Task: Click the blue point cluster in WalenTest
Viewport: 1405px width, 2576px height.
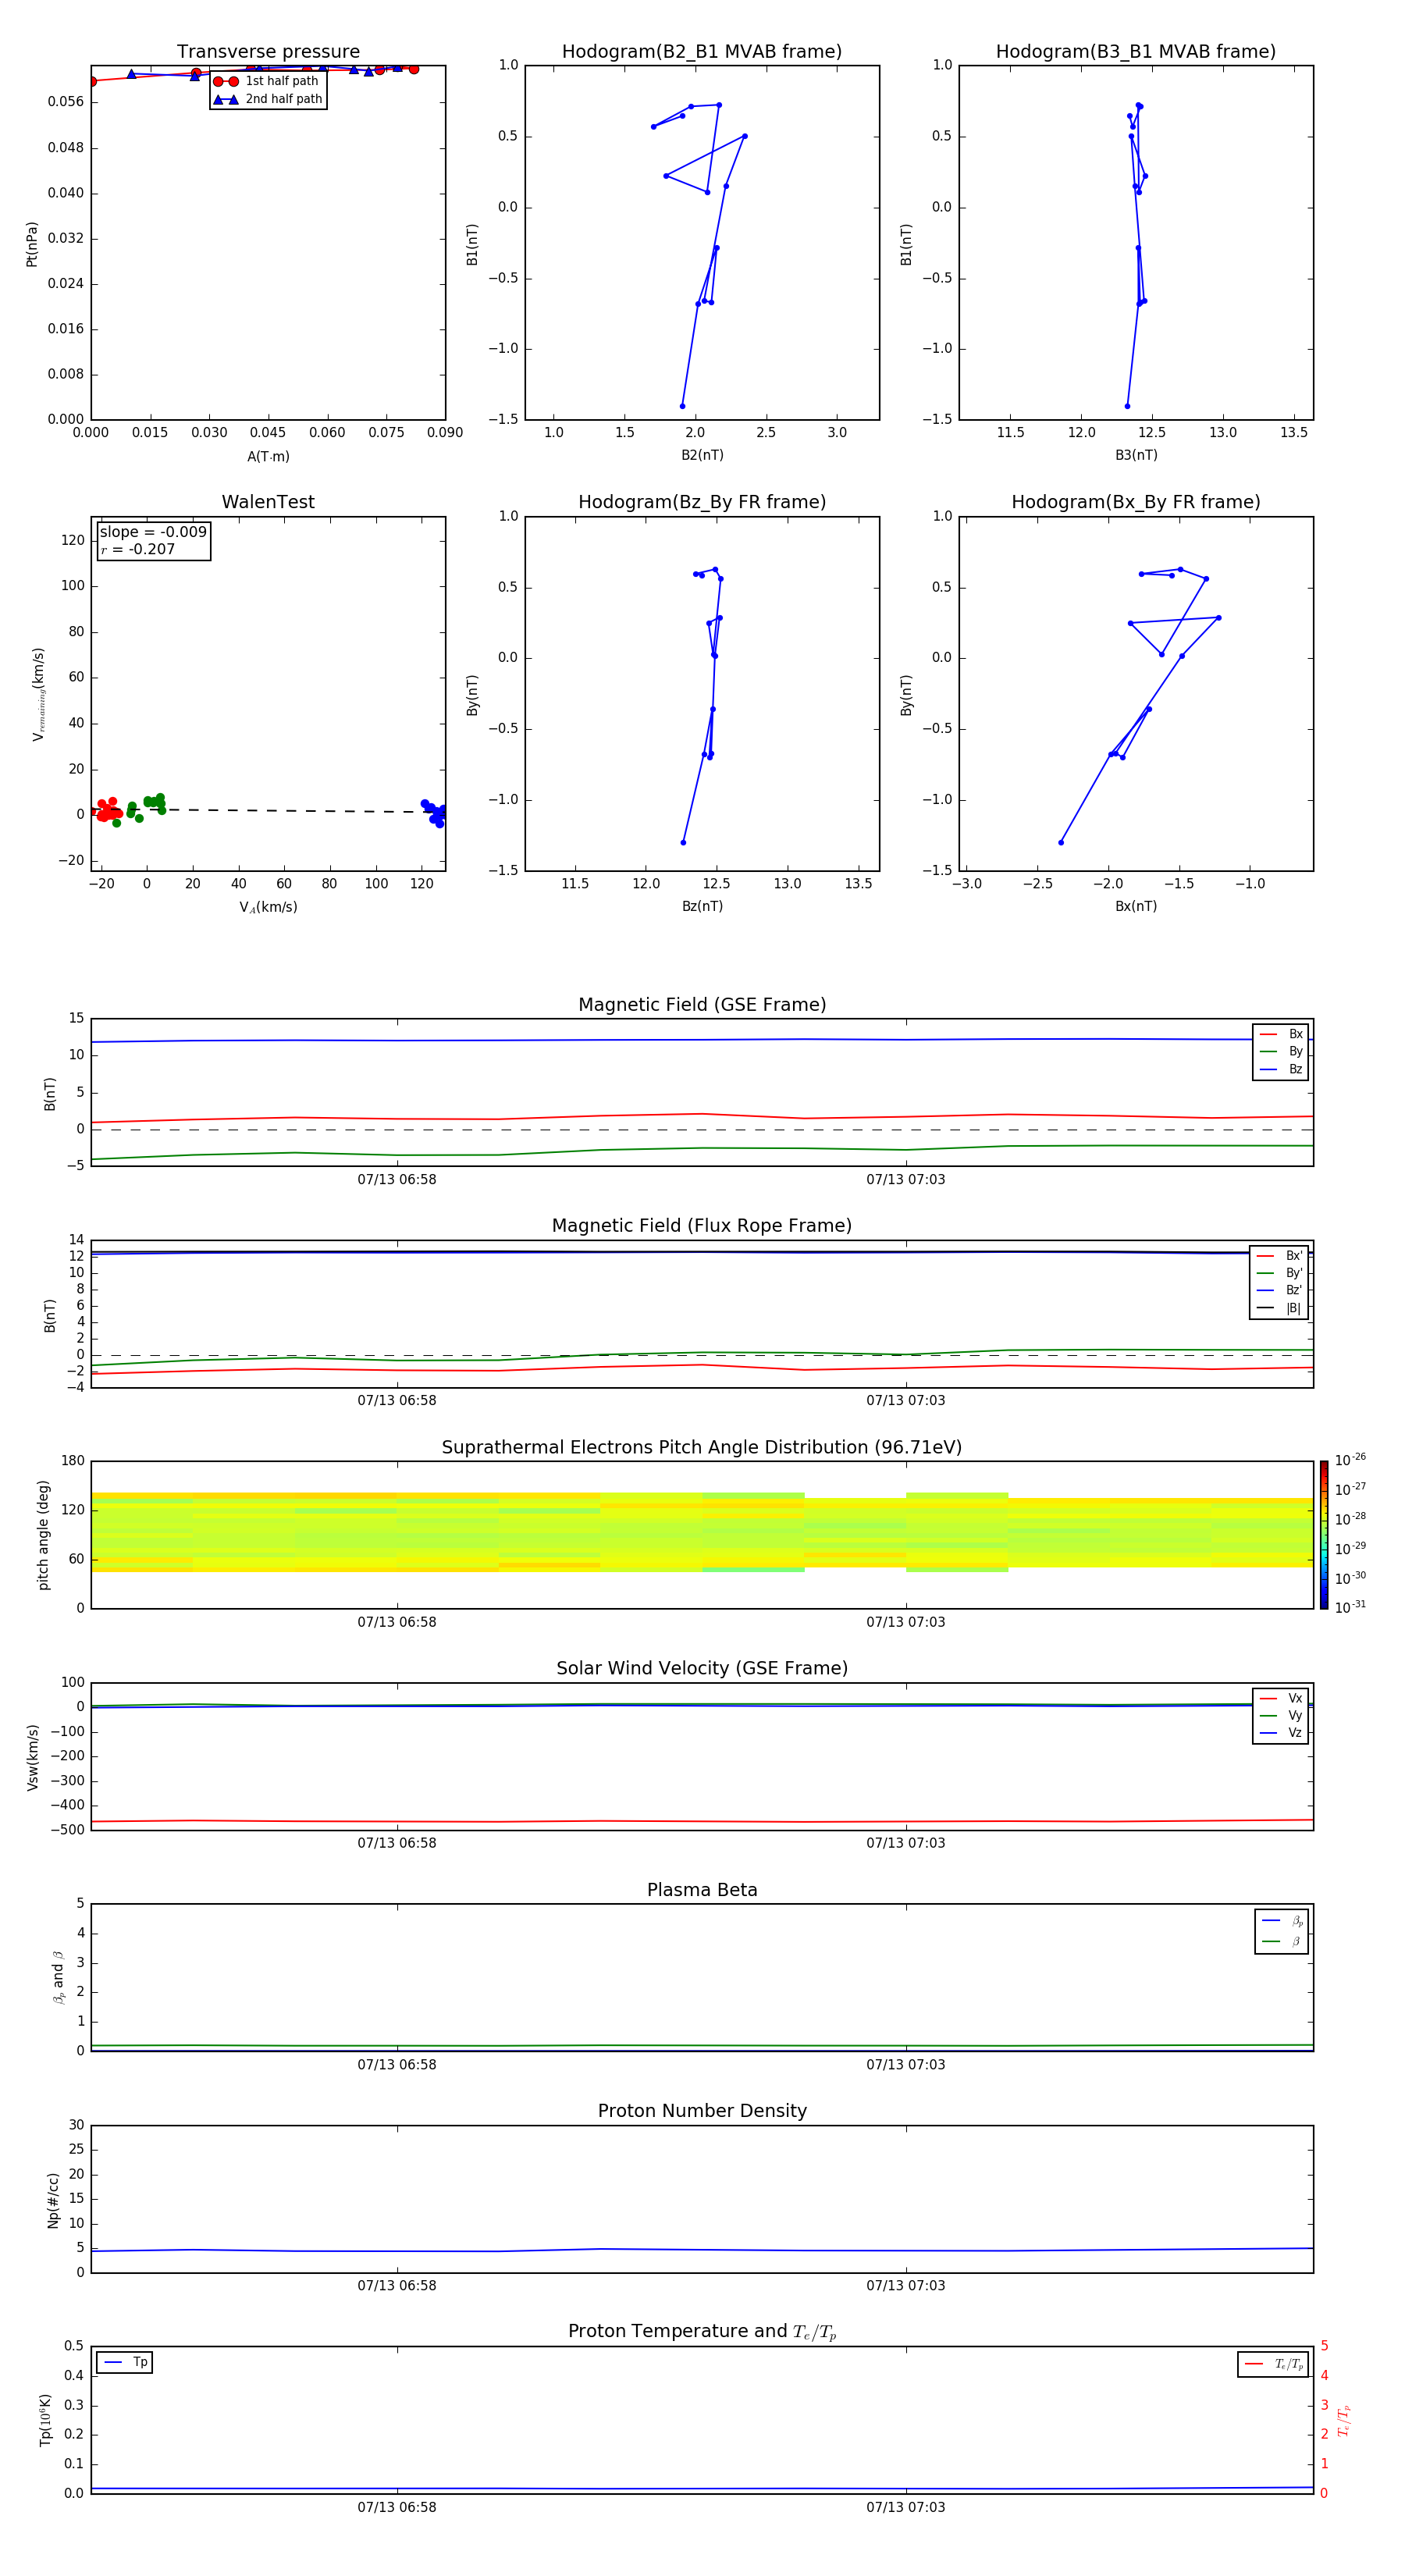Action: click(433, 812)
